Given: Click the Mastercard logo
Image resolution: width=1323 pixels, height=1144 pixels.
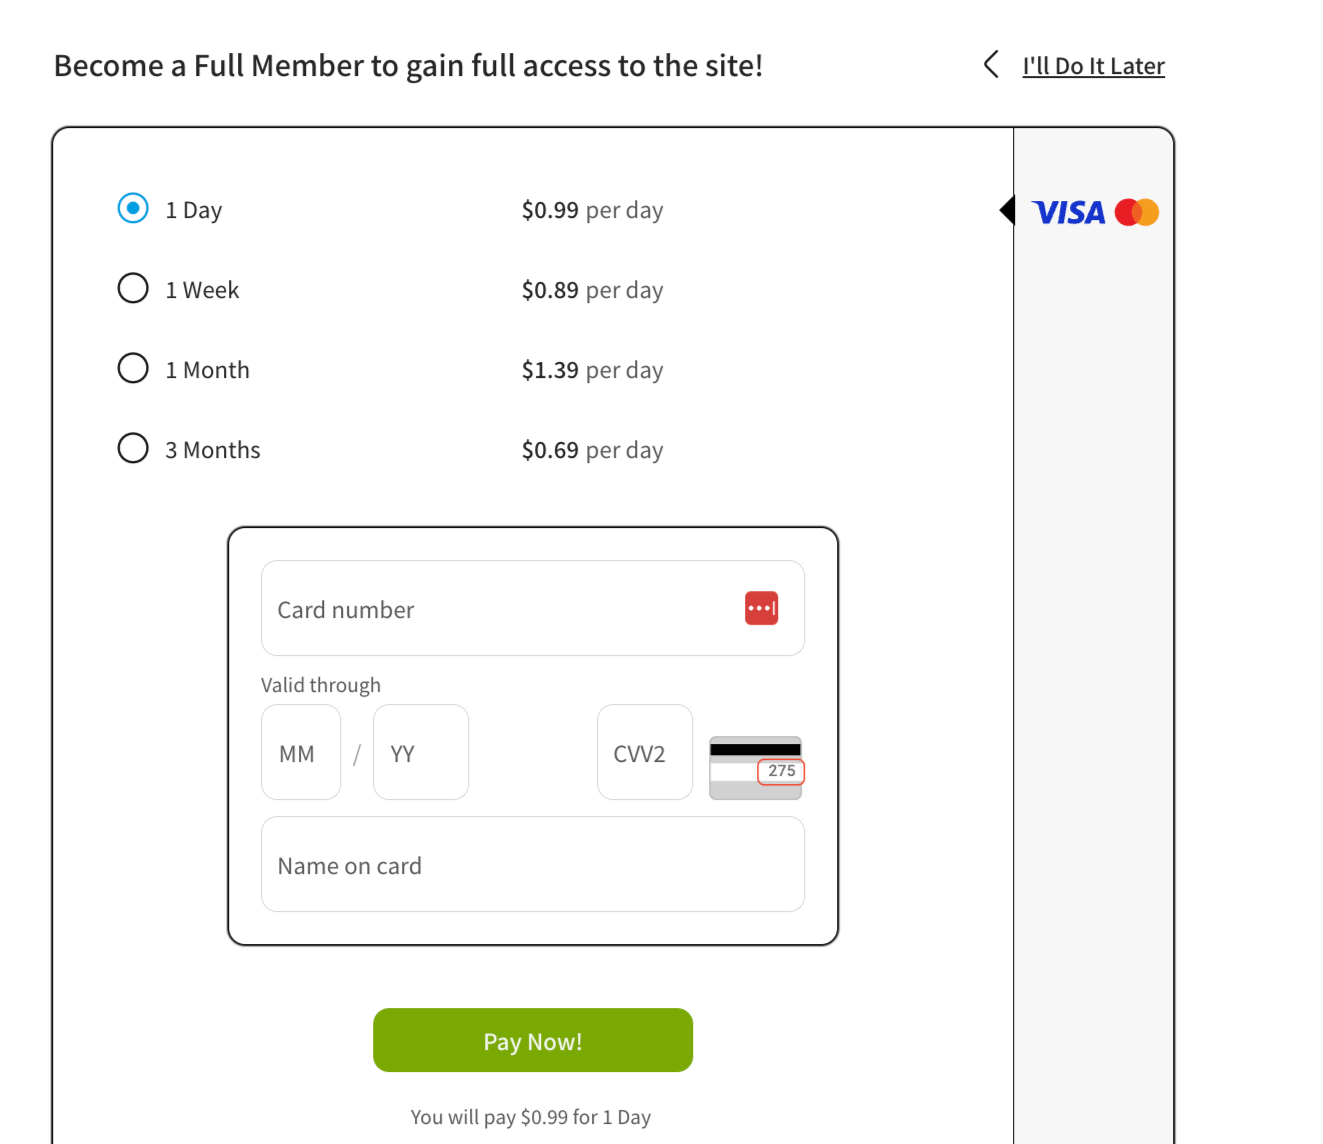Looking at the screenshot, I should 1136,211.
